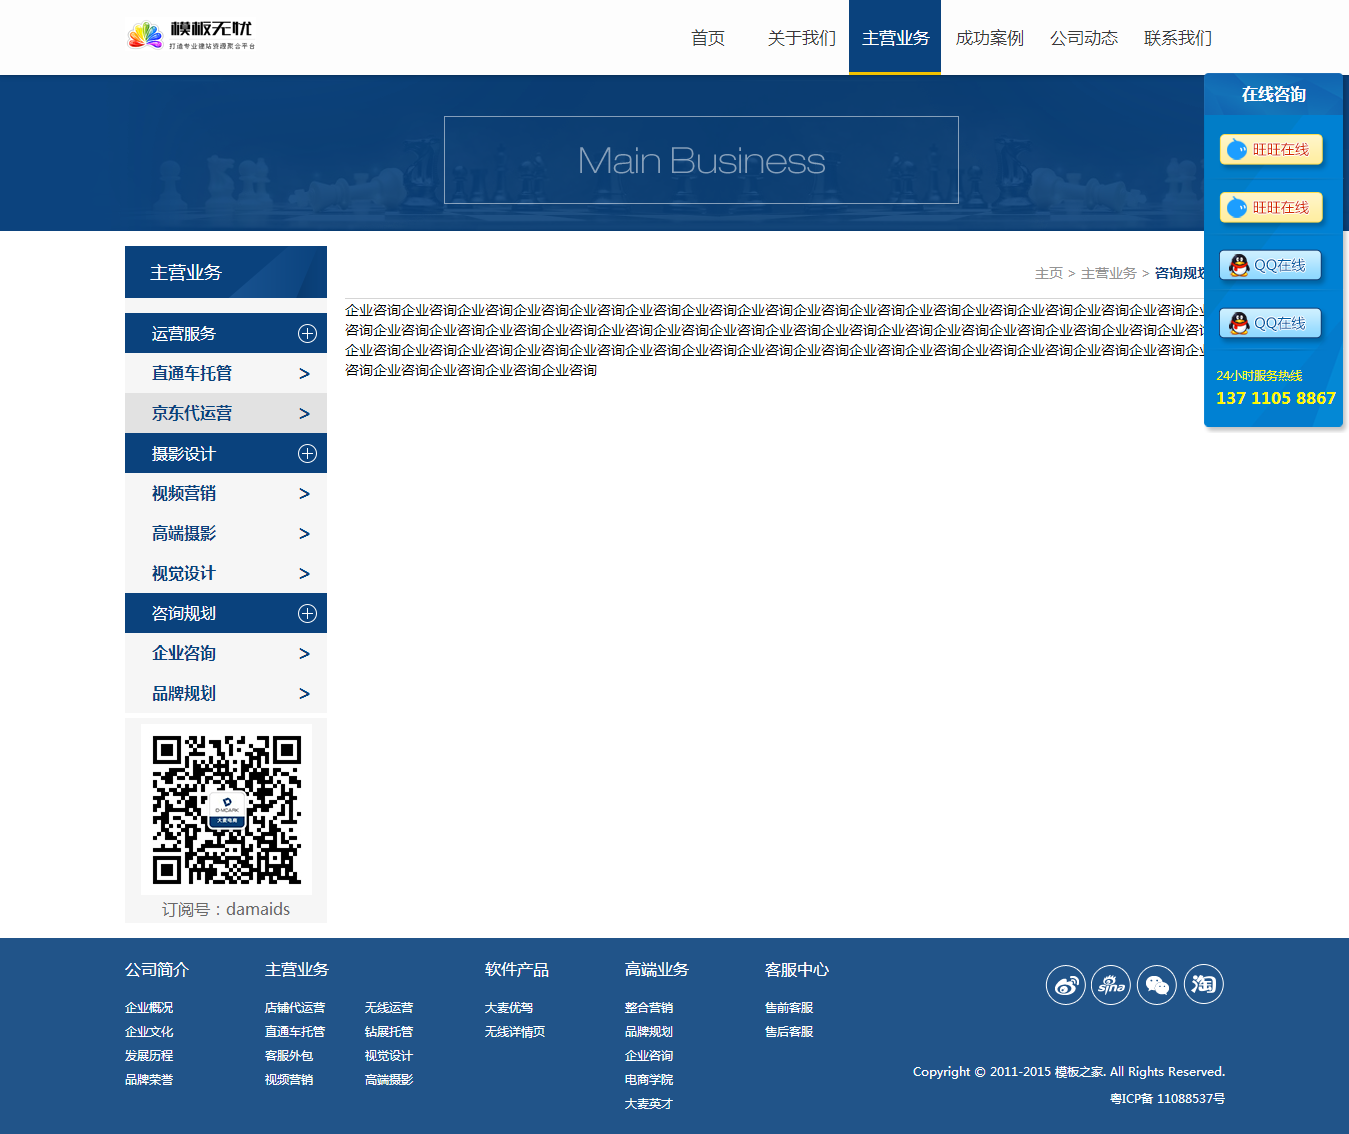Expand the 摄影设计 section plus icon
This screenshot has height=1134, width=1349.
(x=307, y=454)
